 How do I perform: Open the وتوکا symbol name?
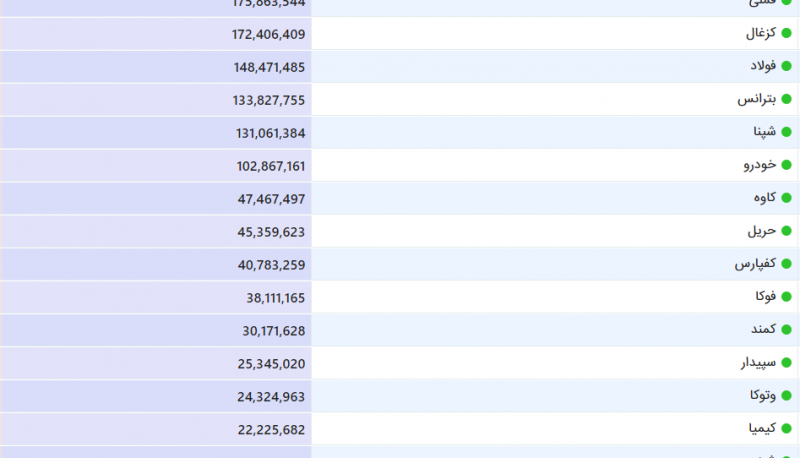coord(763,395)
